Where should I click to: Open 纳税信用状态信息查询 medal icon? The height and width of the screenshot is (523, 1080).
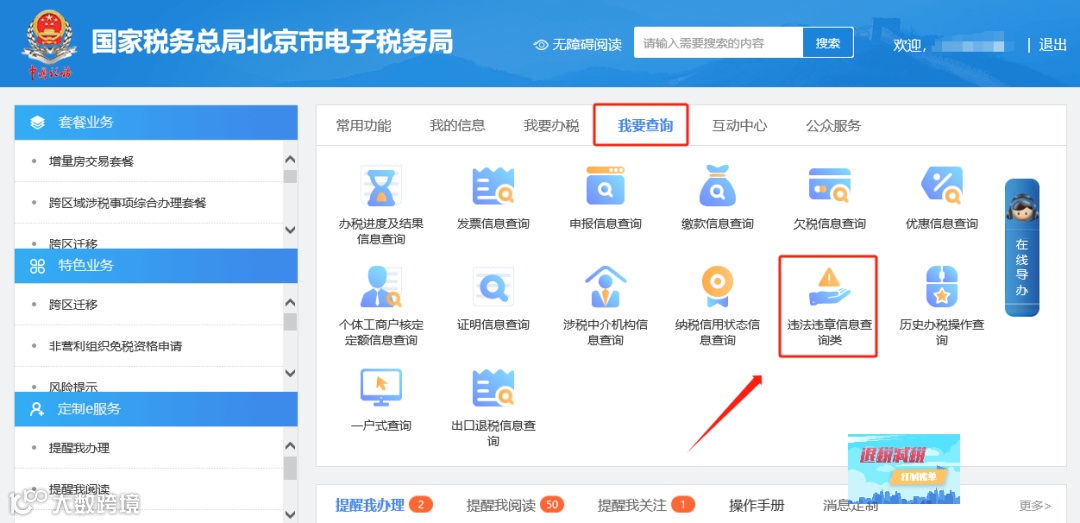tap(718, 287)
